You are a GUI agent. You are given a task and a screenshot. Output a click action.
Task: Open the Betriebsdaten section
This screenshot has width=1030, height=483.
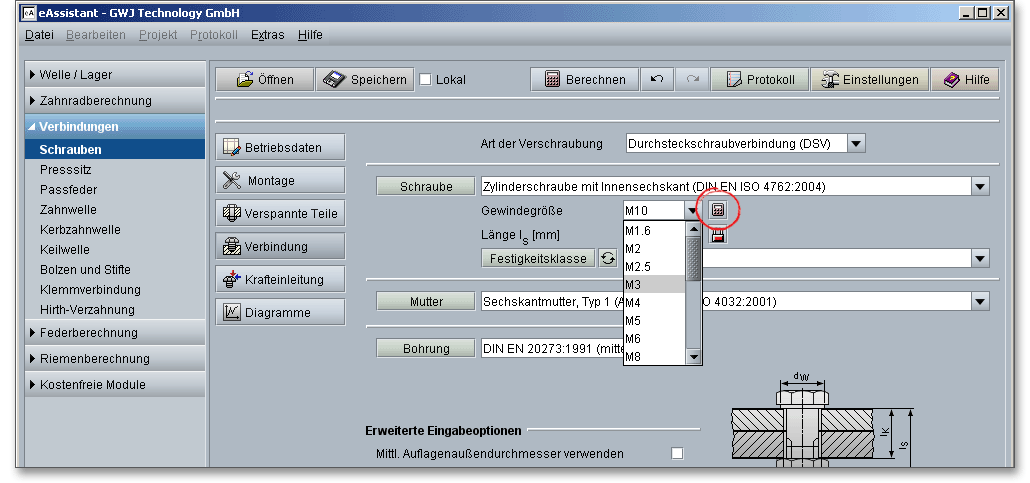point(280,147)
